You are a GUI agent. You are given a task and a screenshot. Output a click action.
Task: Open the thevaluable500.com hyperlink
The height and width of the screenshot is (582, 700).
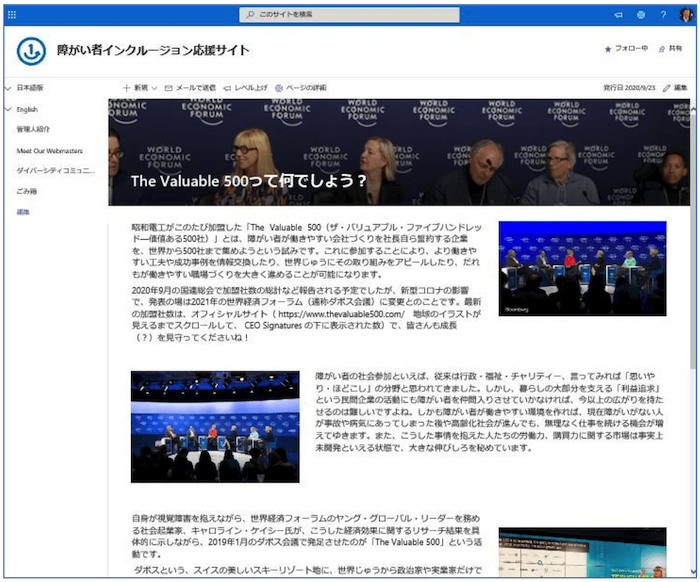pyautogui.click(x=342, y=314)
